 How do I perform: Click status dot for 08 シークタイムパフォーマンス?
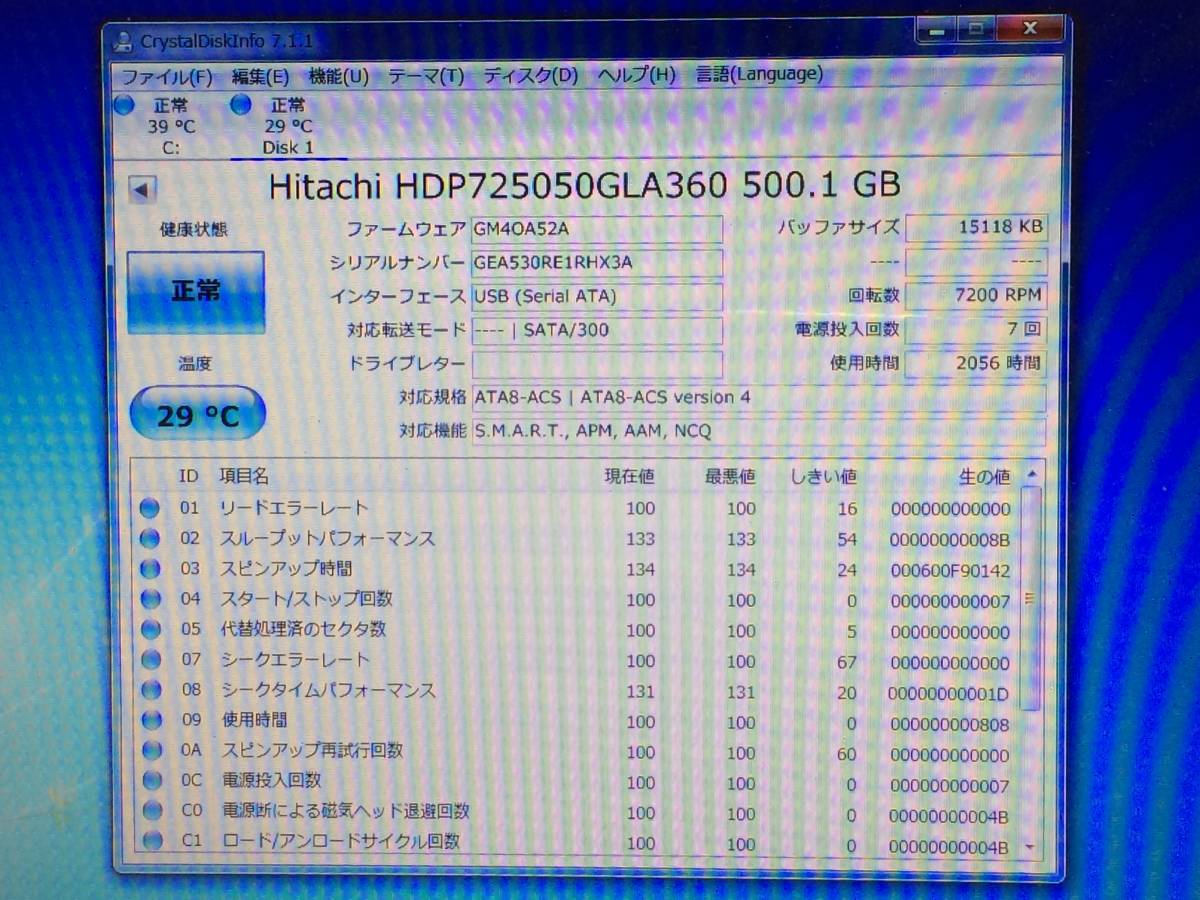click(150, 689)
